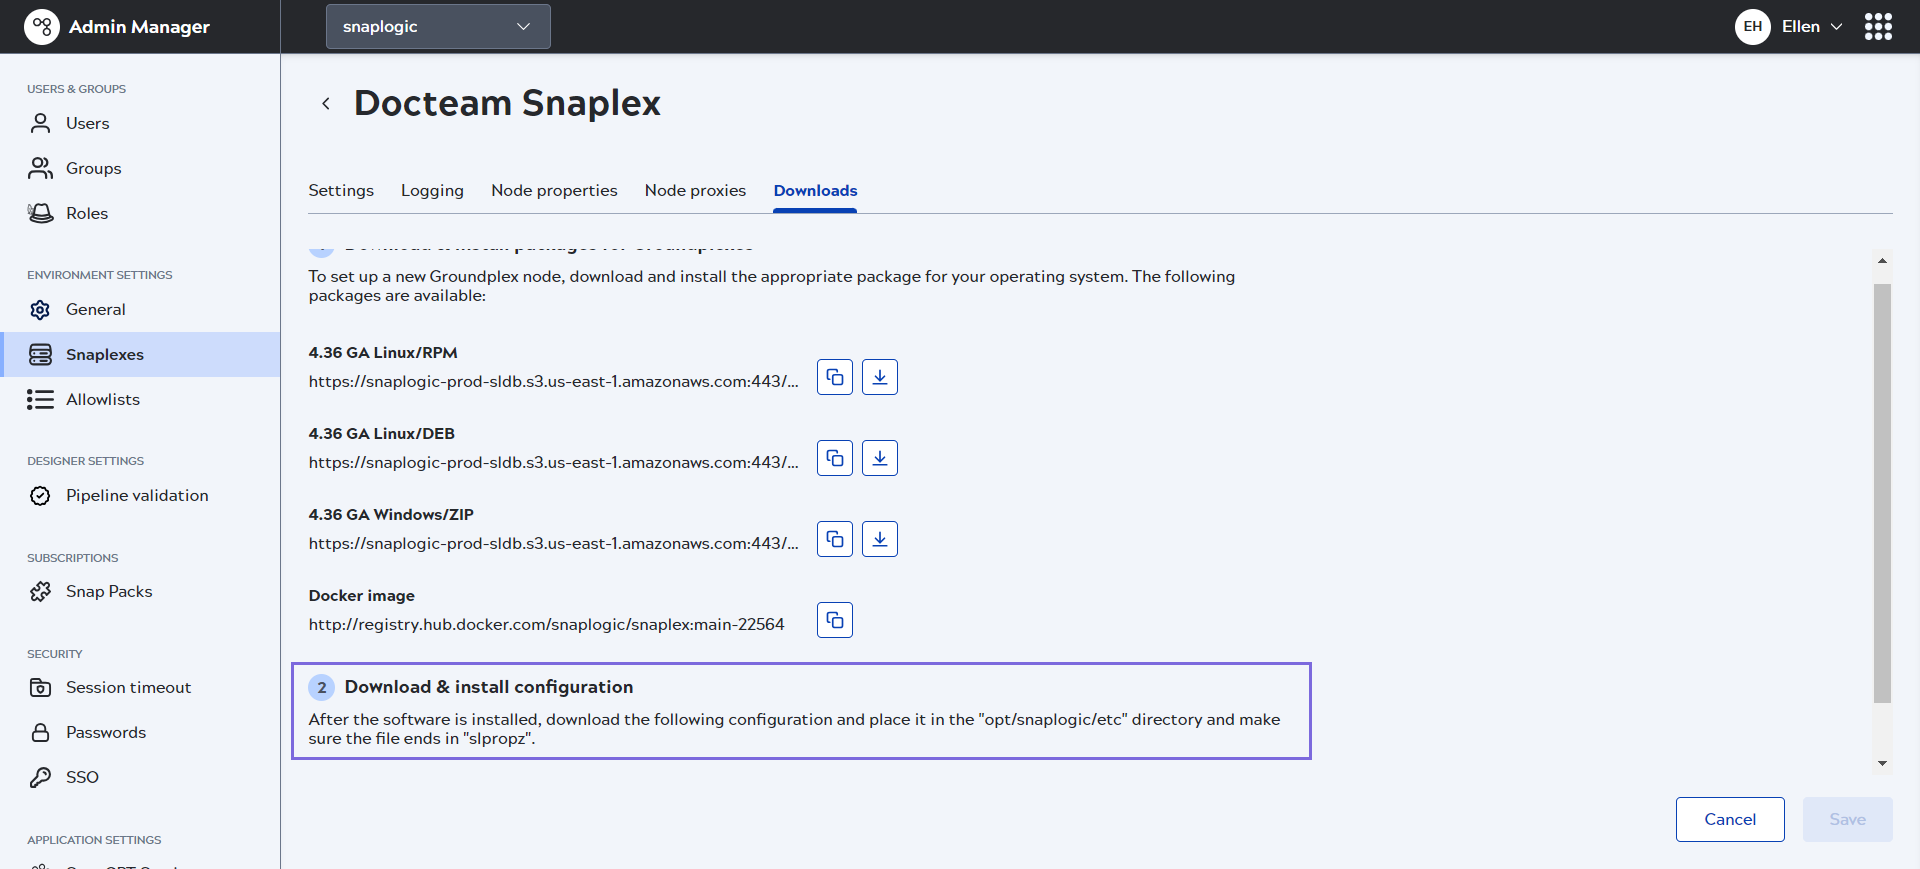Copy the 4.36 GA Linux/RPM package URL
This screenshot has height=869, width=1920.
pyautogui.click(x=834, y=377)
